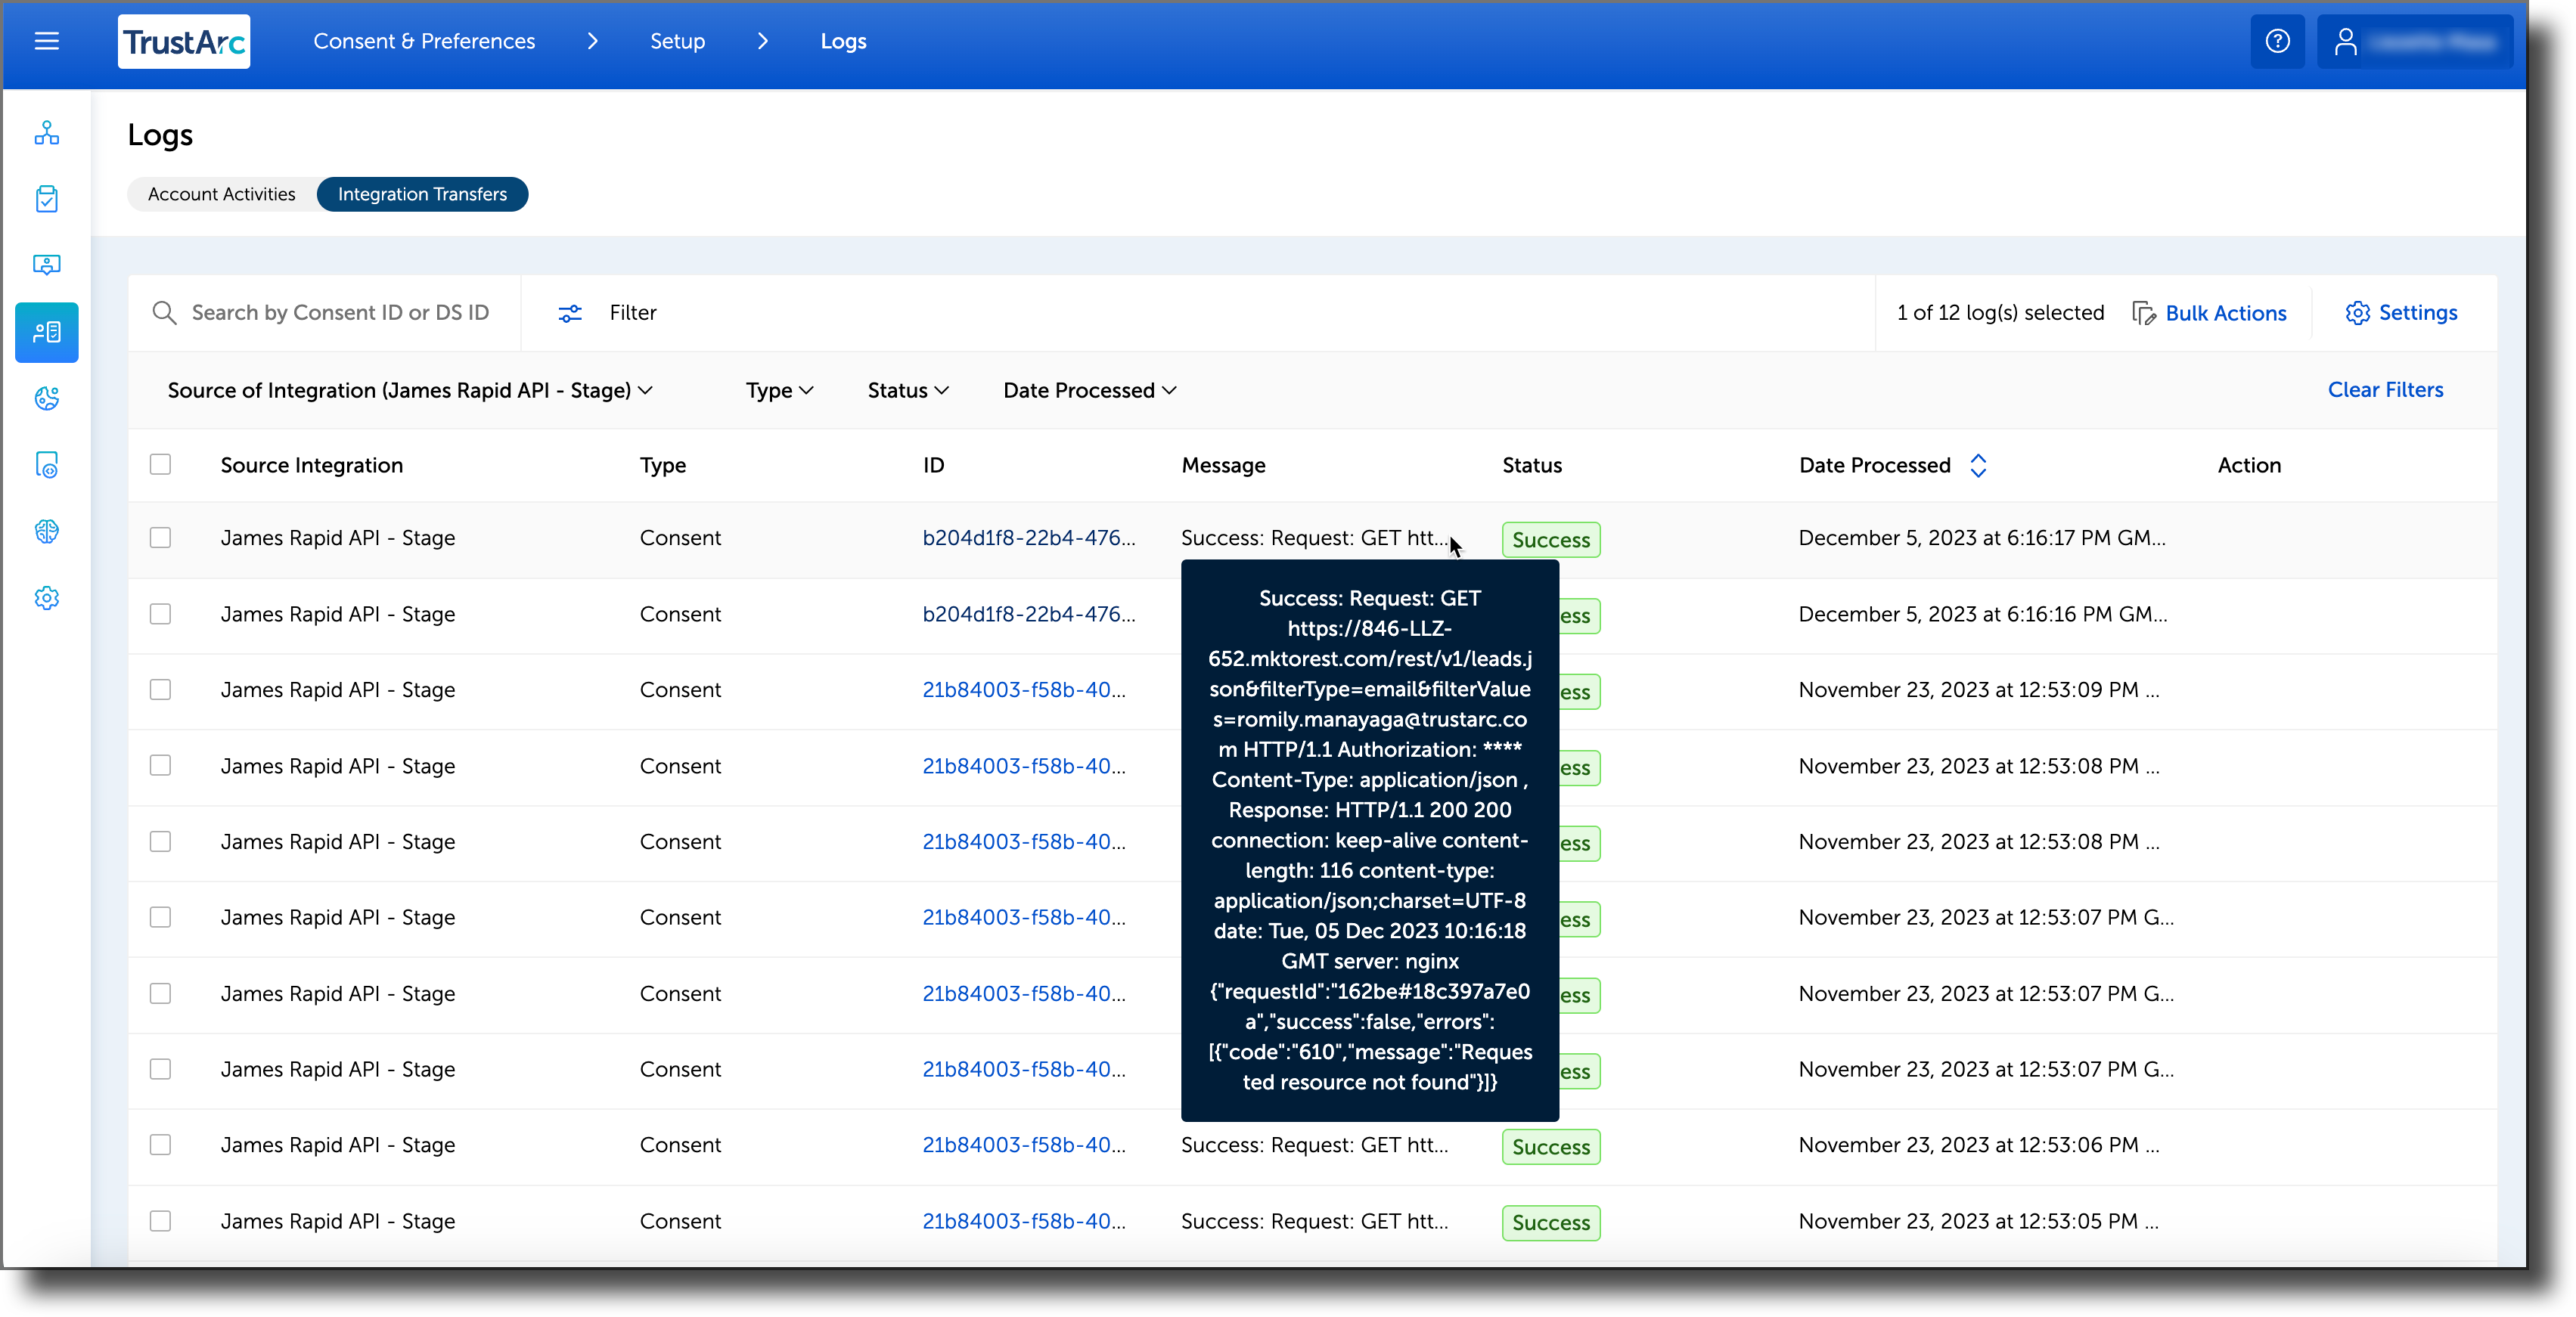
Task: Expand the Date Processed filter dropdown
Action: click(x=1090, y=390)
